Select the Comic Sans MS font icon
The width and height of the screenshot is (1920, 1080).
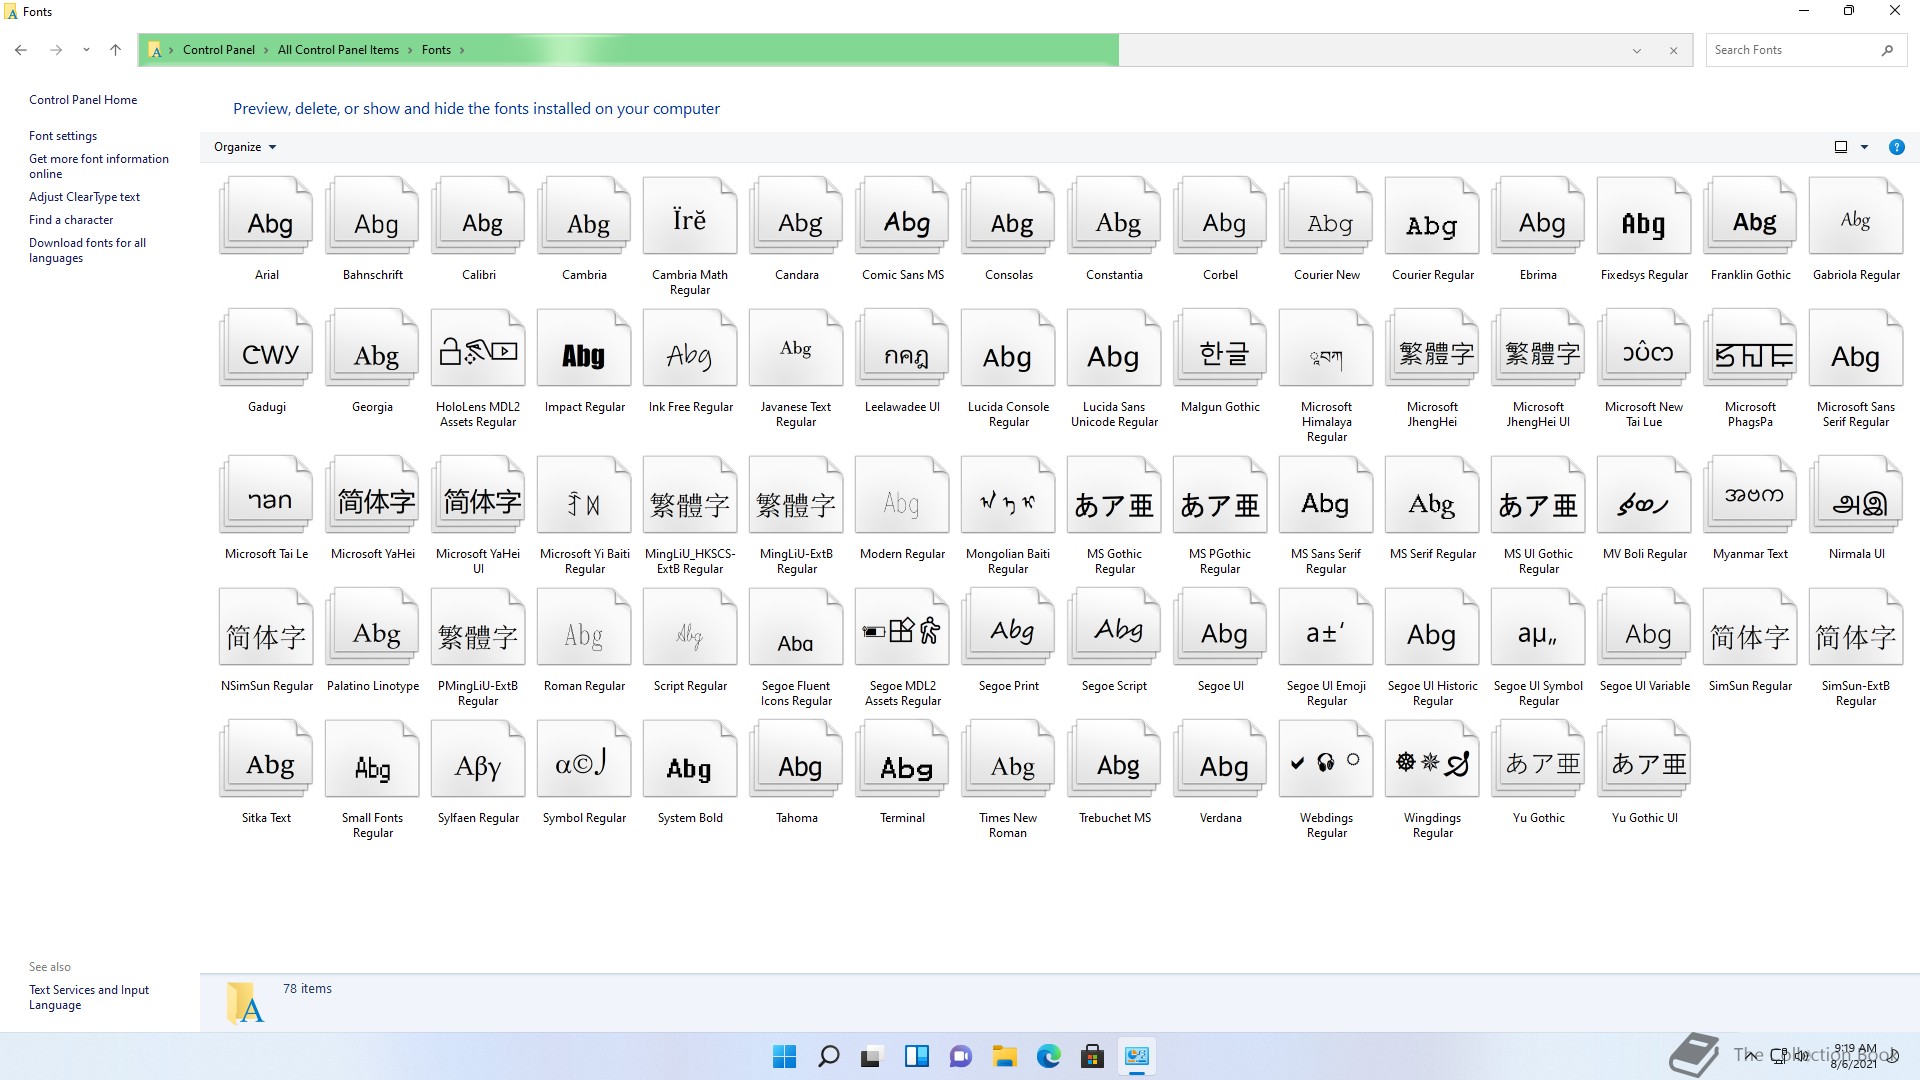(x=903, y=217)
